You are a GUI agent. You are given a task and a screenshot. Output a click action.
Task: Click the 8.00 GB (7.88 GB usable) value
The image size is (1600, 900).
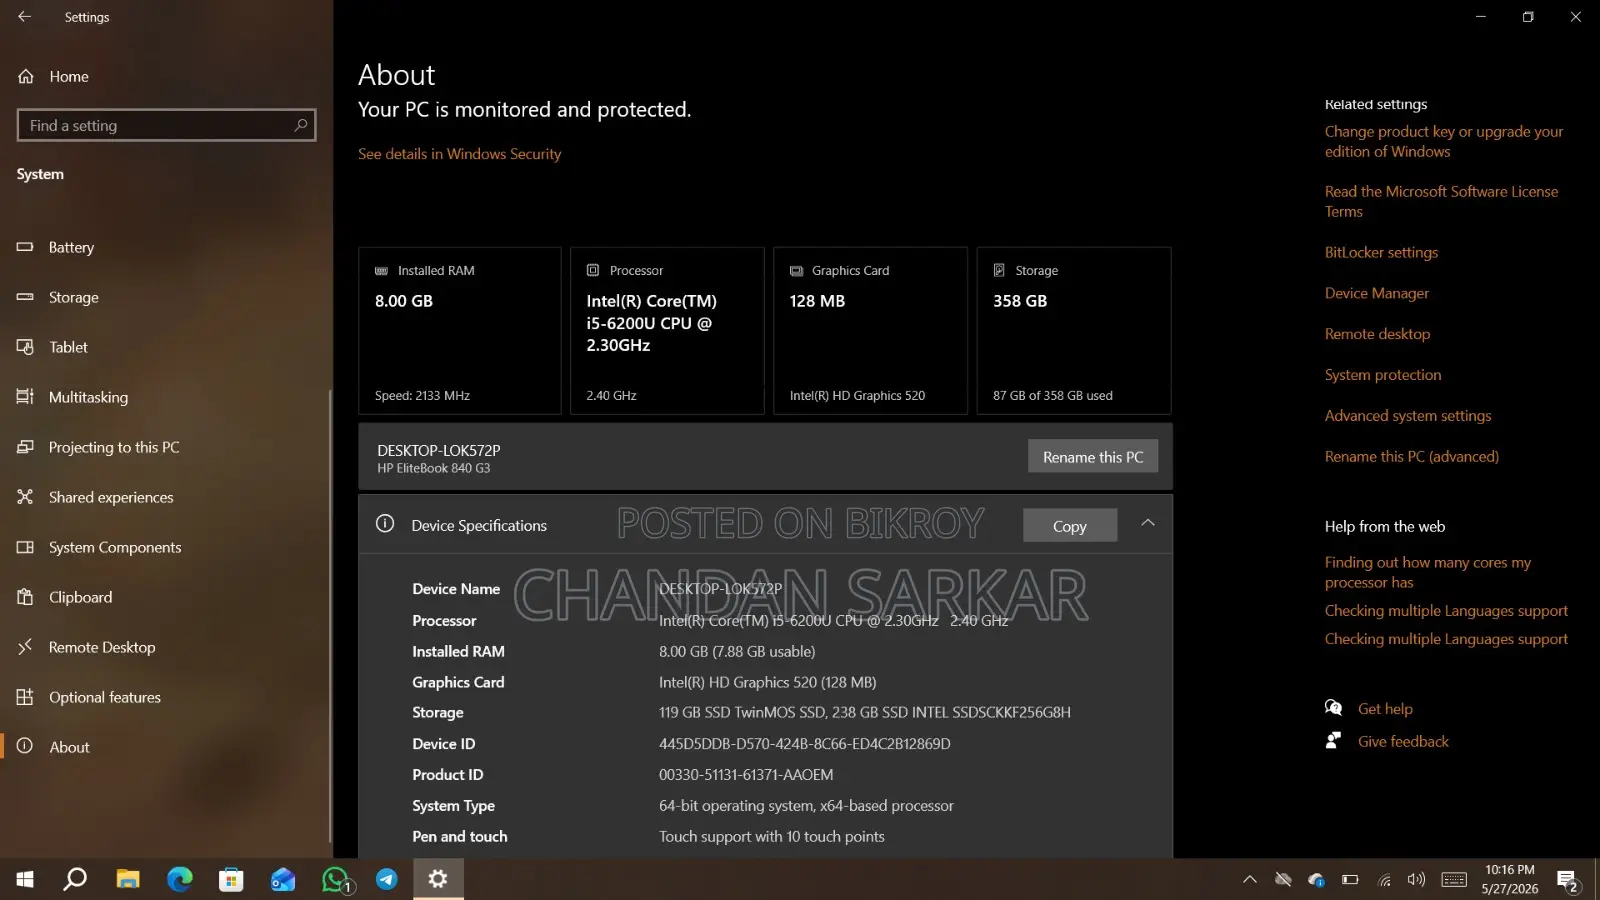tap(737, 652)
